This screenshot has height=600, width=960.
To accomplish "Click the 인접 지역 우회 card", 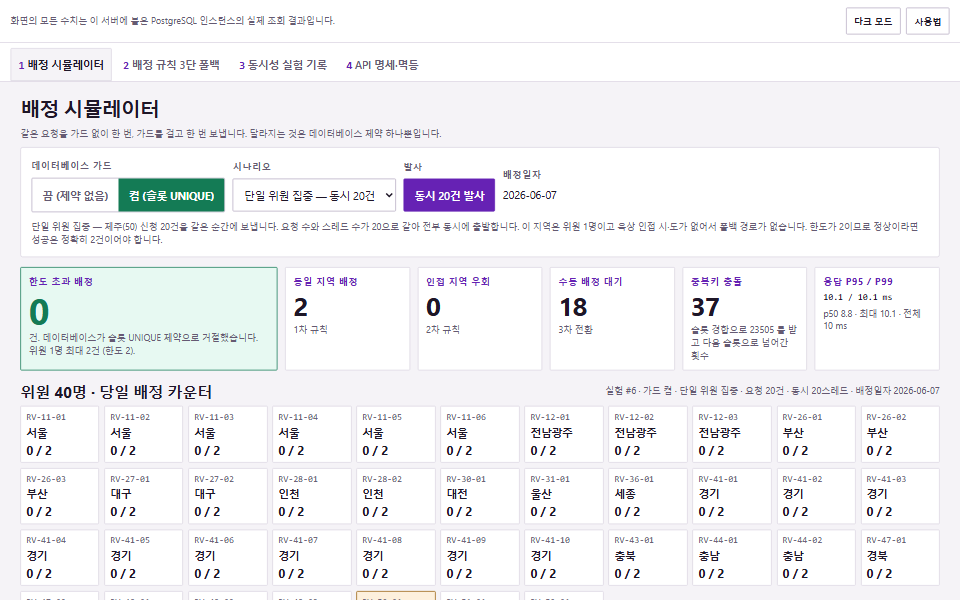I will [x=480, y=319].
